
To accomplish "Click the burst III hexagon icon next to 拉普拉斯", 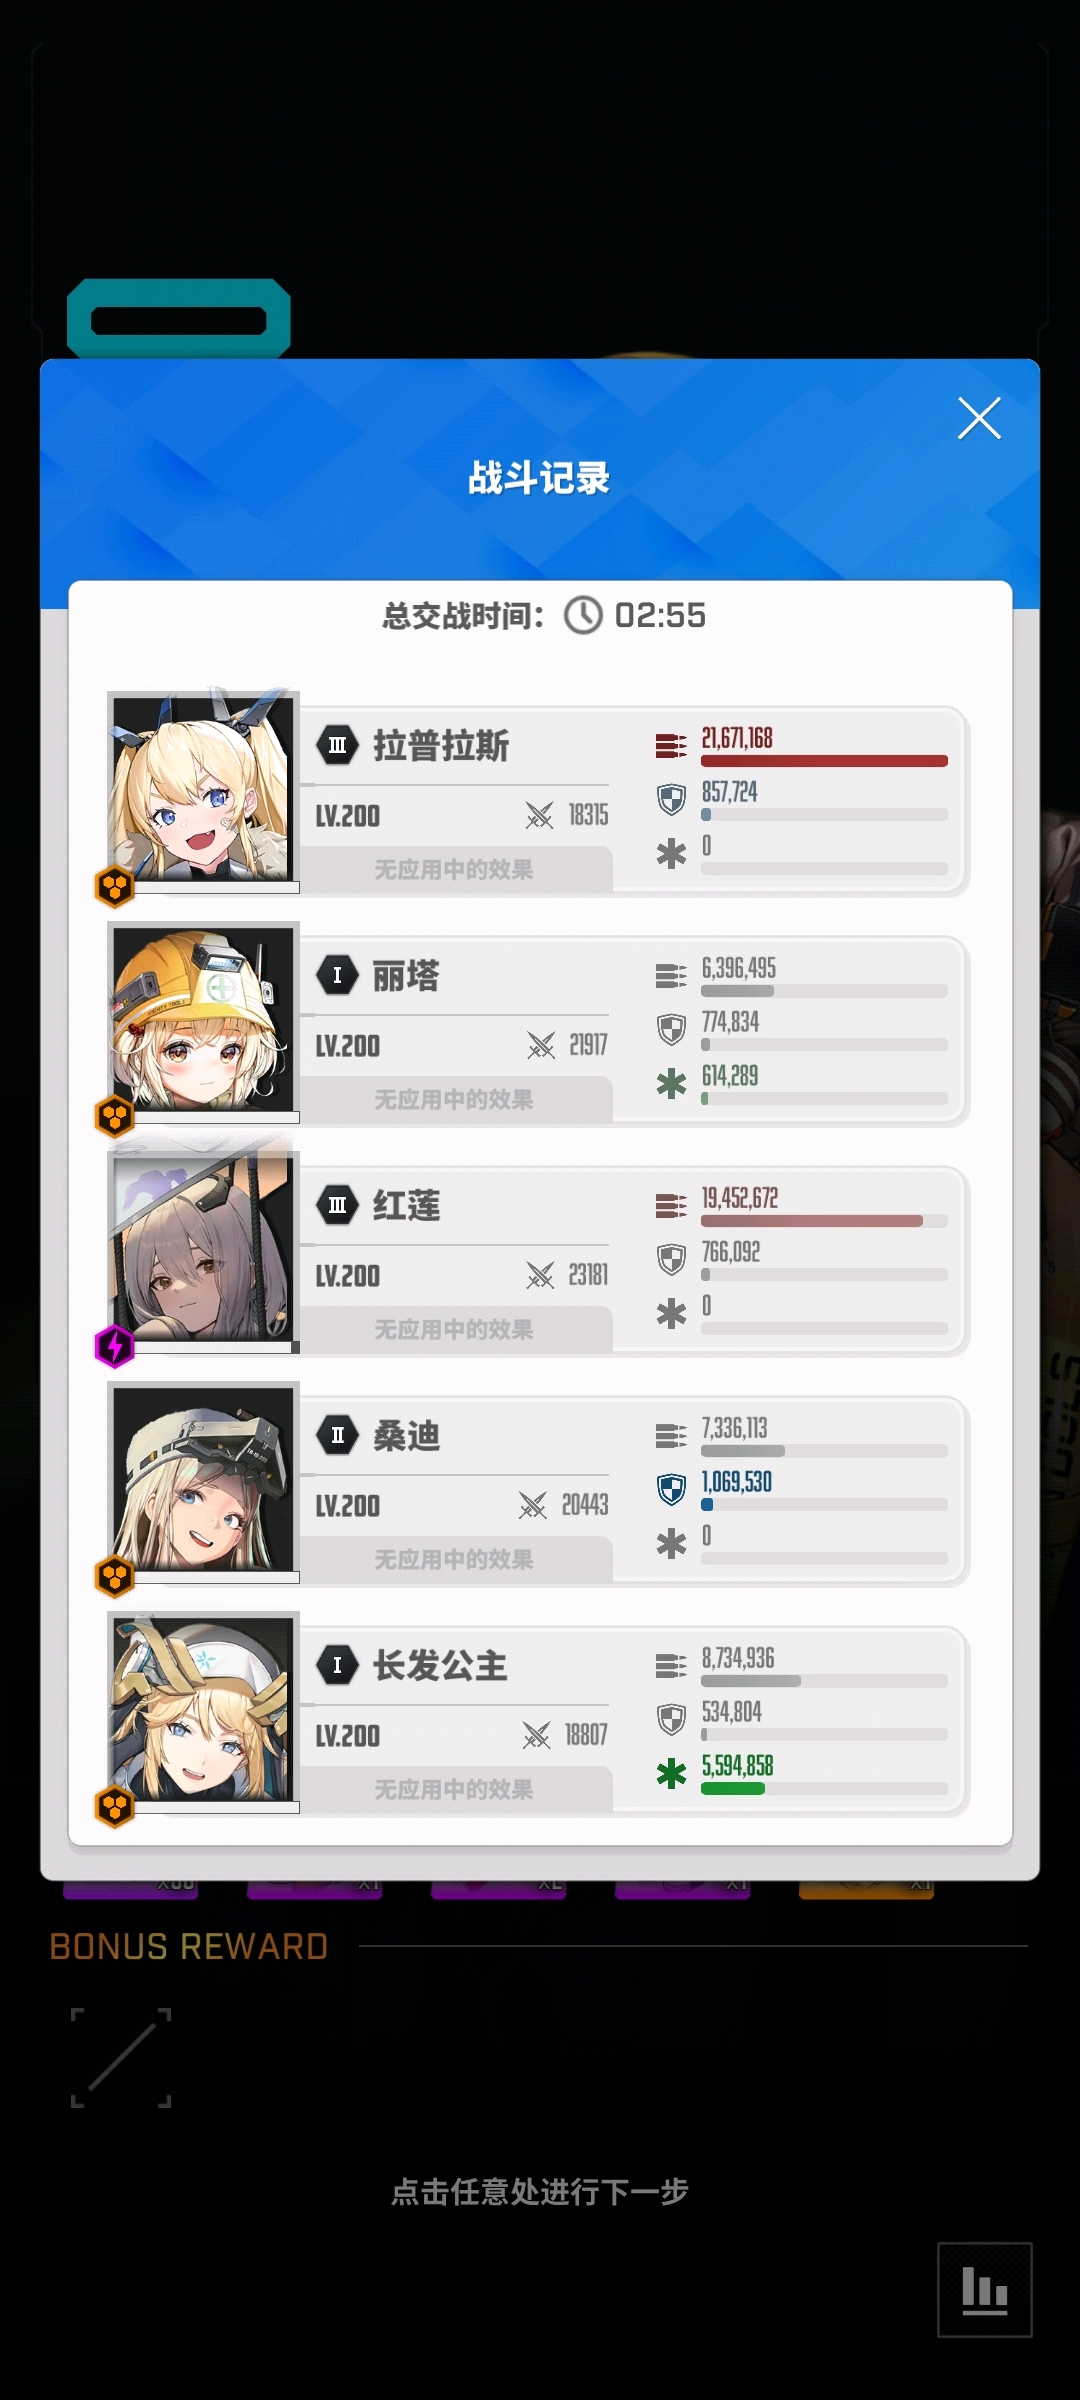I will pyautogui.click(x=338, y=745).
